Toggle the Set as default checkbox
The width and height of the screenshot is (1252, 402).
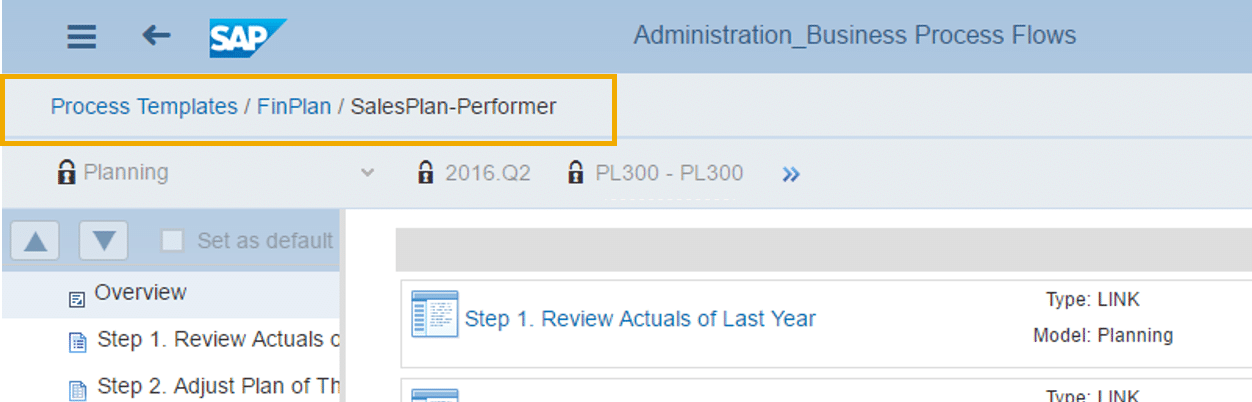tap(173, 240)
